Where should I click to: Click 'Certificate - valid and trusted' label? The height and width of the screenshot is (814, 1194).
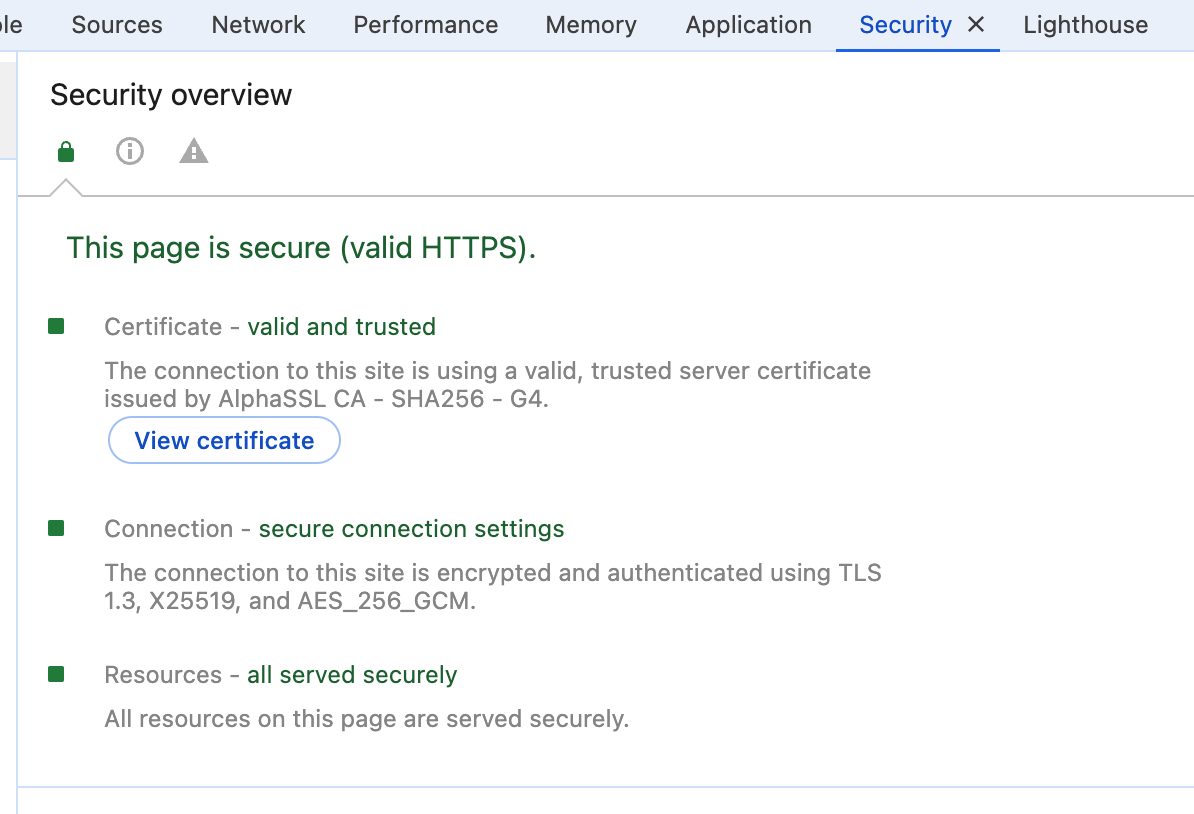click(x=270, y=327)
